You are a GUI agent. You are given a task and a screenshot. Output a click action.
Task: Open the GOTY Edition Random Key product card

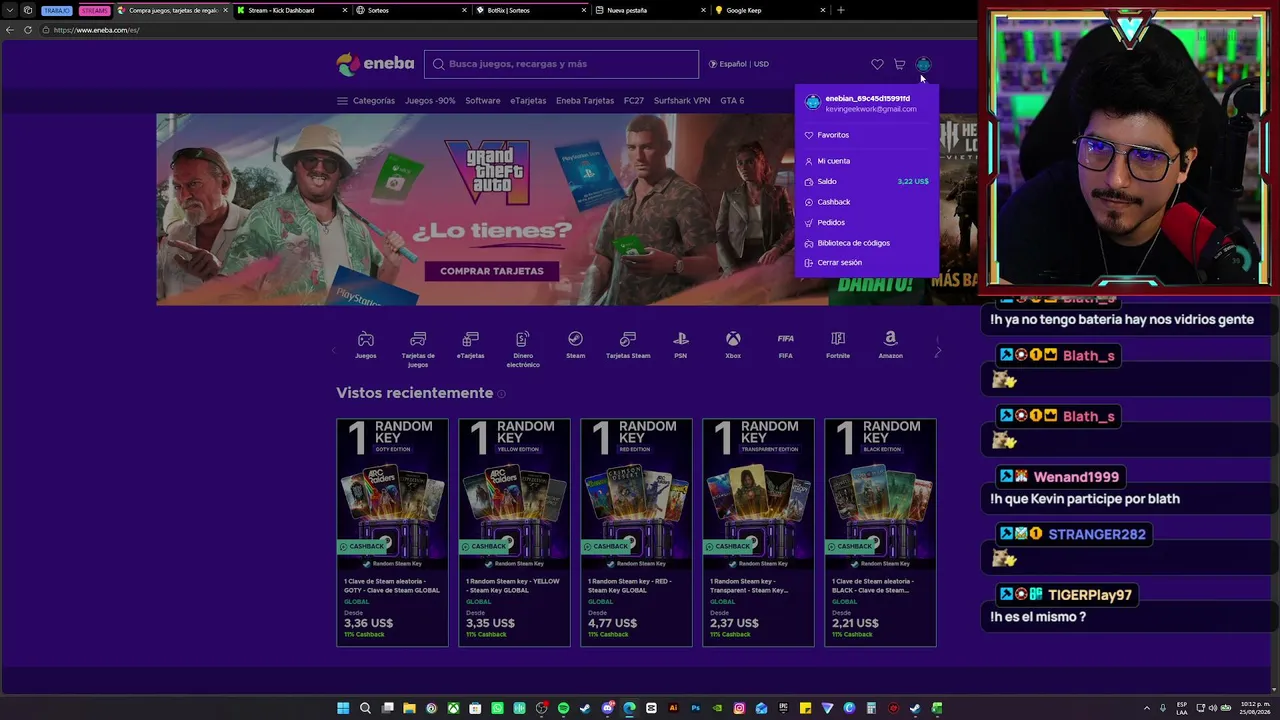(x=392, y=532)
